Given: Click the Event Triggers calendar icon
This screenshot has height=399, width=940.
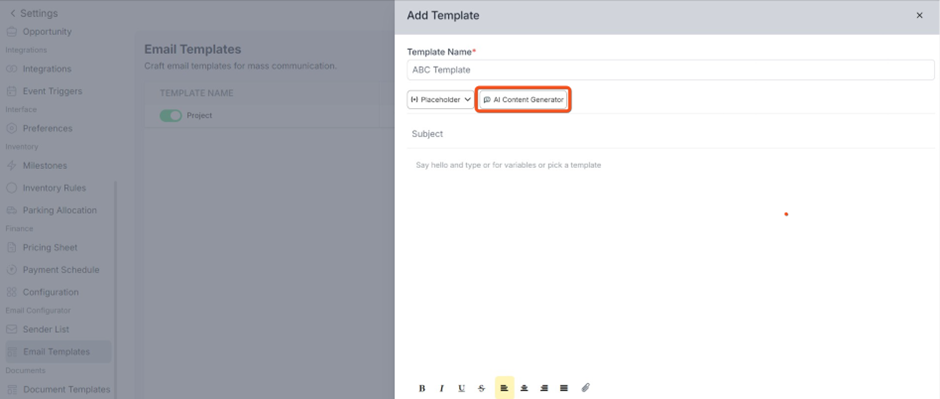Looking at the screenshot, I should pyautogui.click(x=11, y=91).
